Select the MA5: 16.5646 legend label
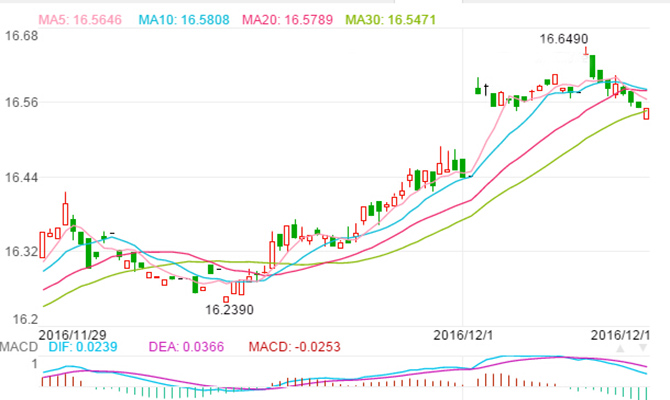This screenshot has width=670, height=400. tap(80, 20)
